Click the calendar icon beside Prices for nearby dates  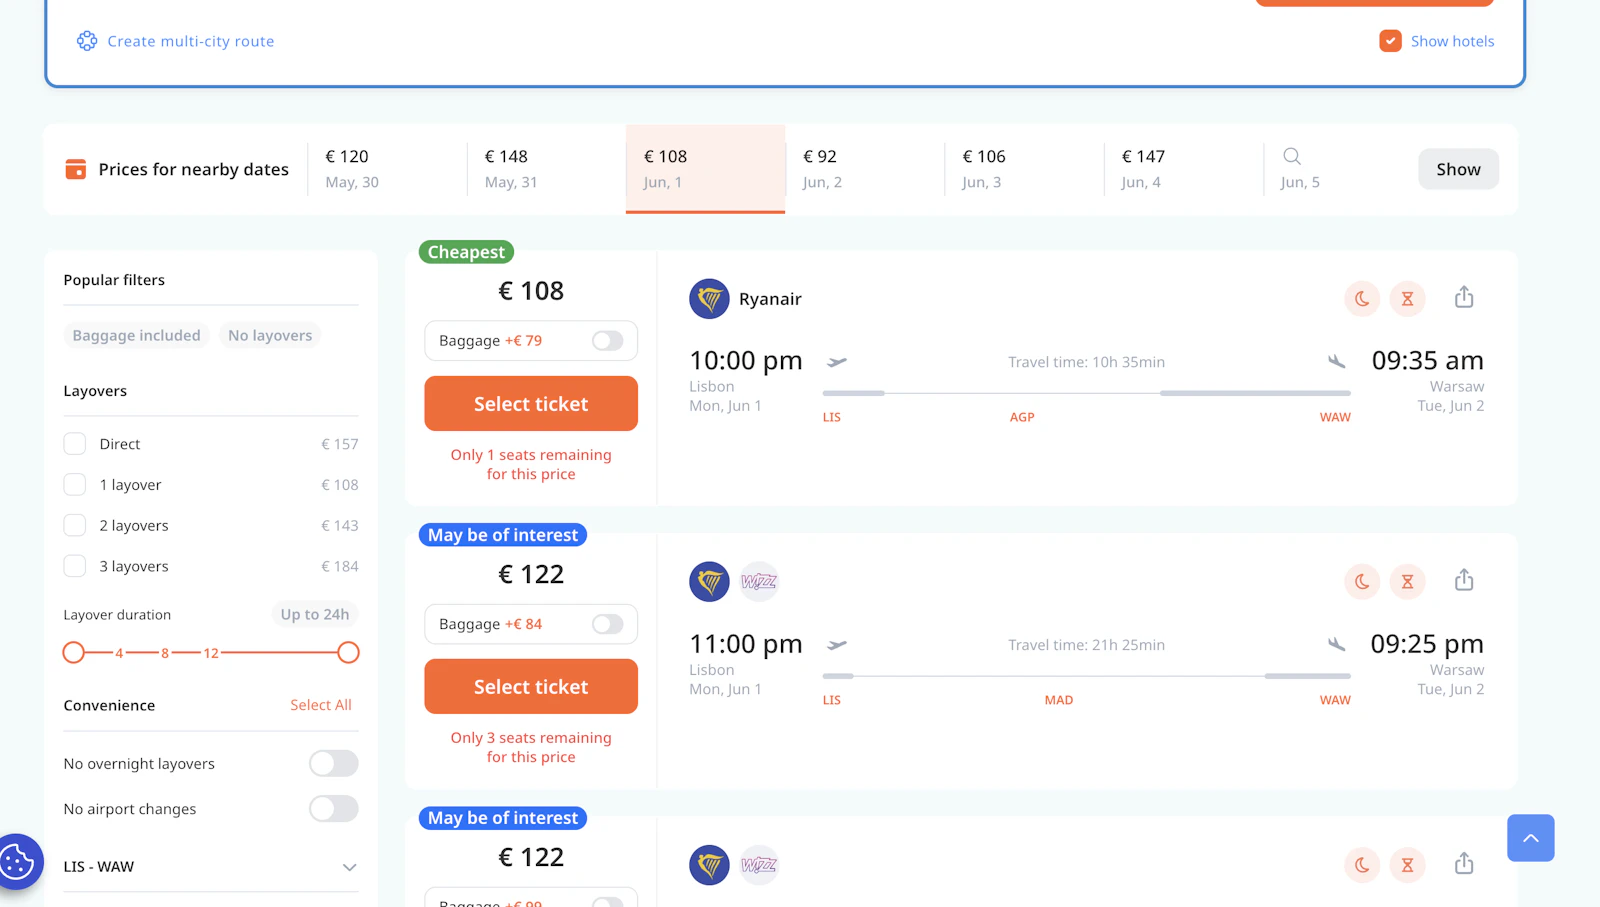[x=75, y=169]
